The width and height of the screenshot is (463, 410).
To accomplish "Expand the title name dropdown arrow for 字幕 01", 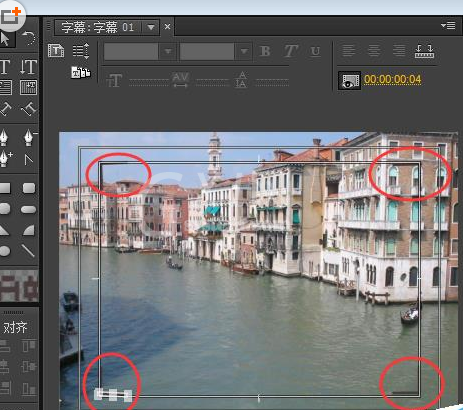I will (151, 27).
